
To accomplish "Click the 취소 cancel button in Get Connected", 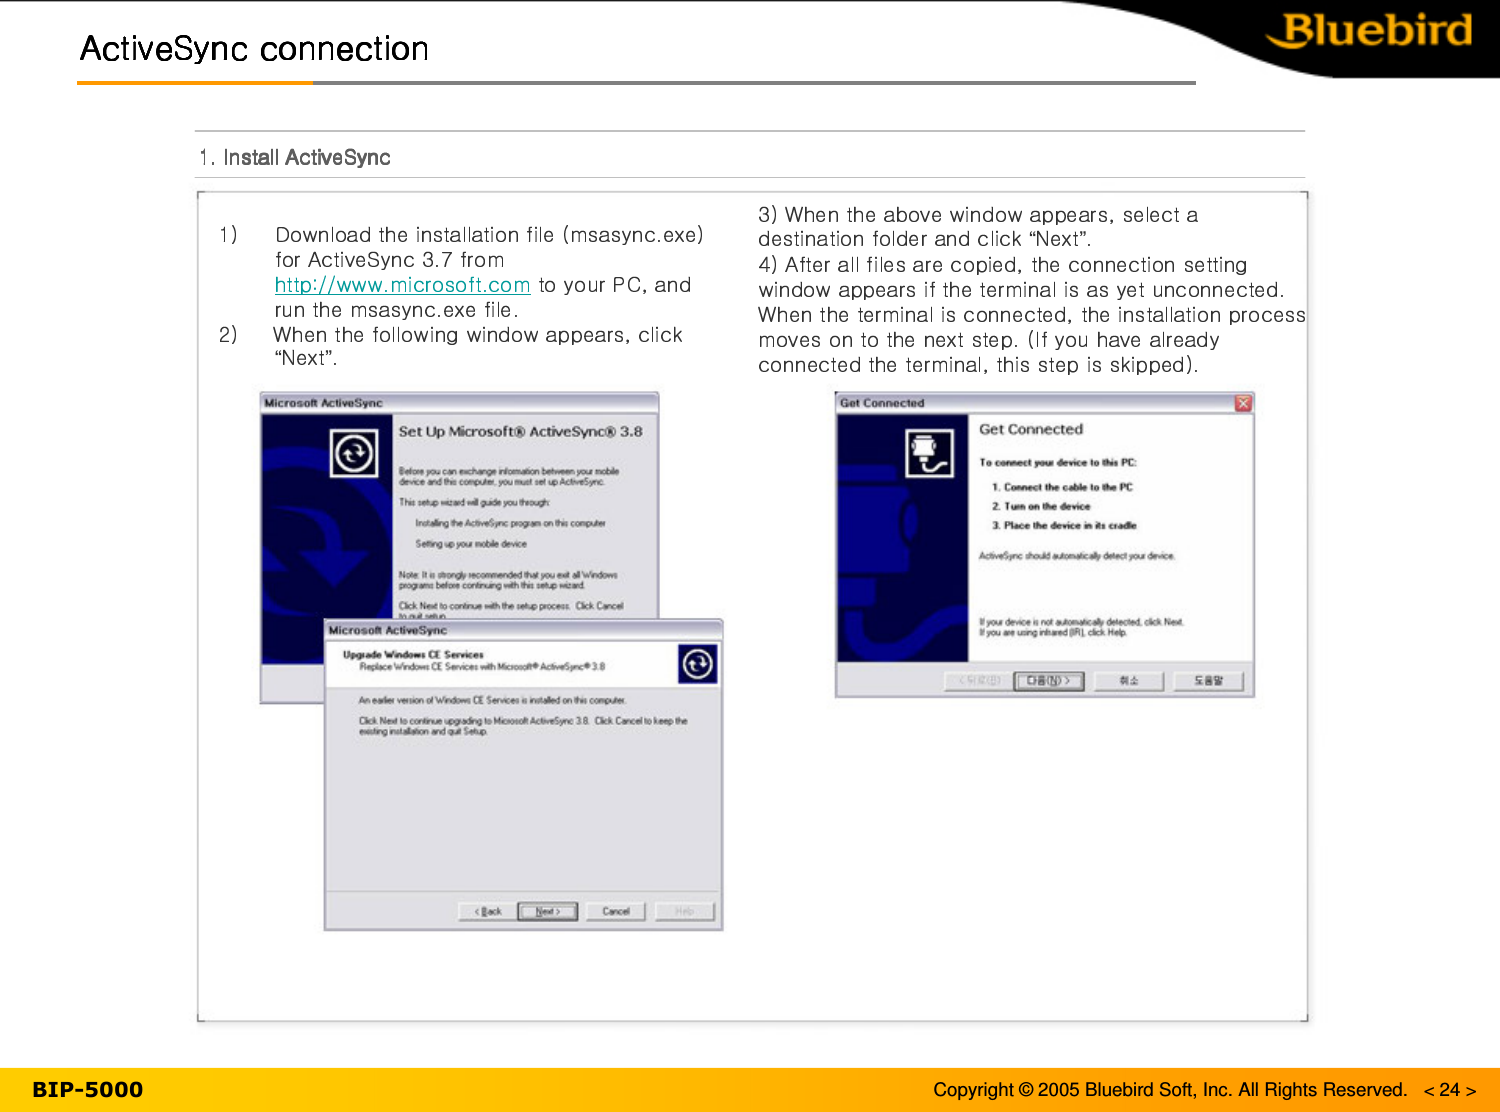I will (x=1128, y=681).
